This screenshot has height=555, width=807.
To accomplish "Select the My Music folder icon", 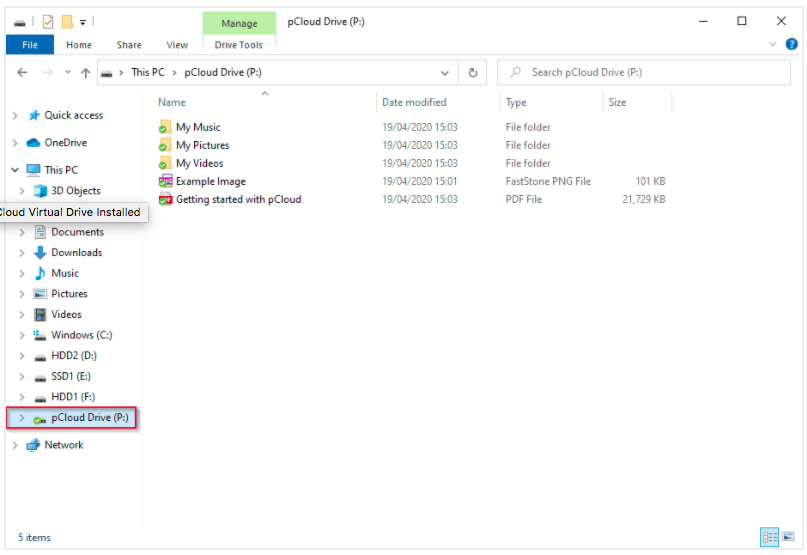I will (165, 127).
